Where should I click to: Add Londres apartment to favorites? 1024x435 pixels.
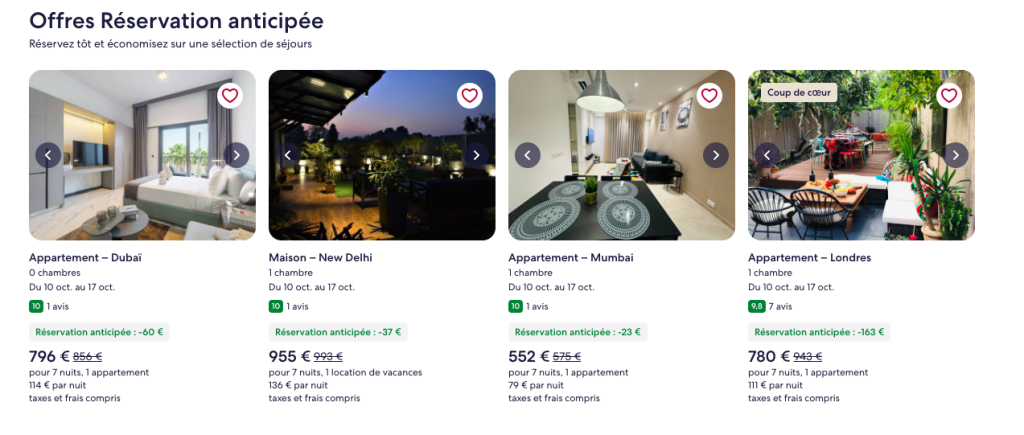tap(949, 96)
